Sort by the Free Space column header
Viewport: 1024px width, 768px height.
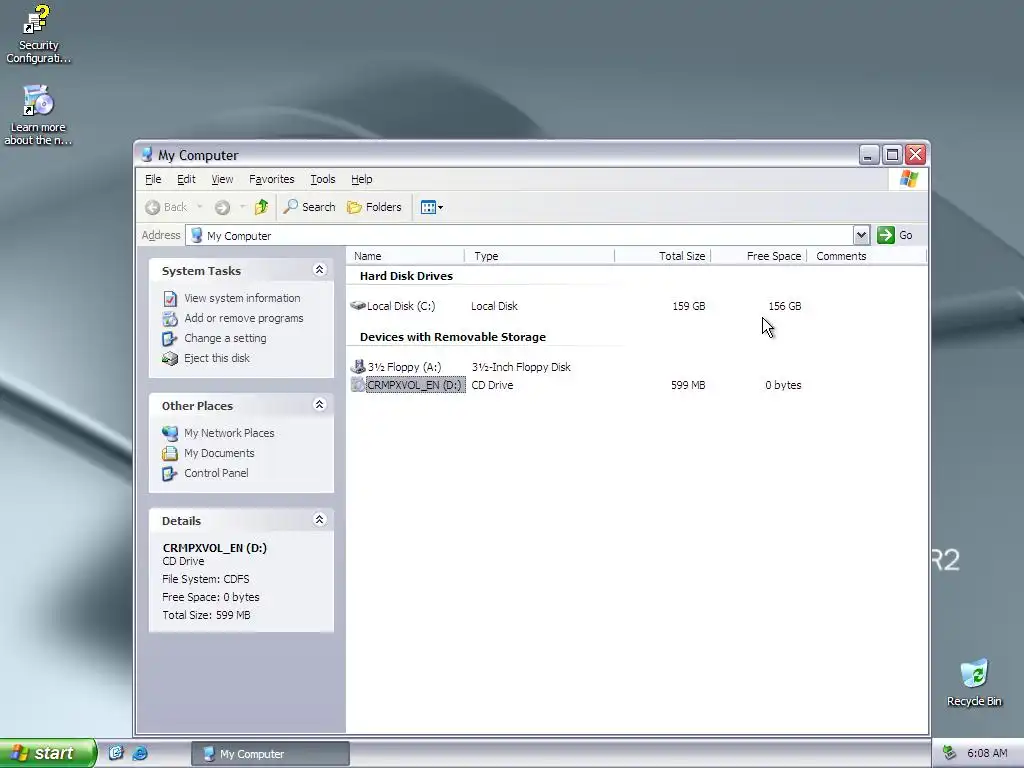click(x=759, y=256)
